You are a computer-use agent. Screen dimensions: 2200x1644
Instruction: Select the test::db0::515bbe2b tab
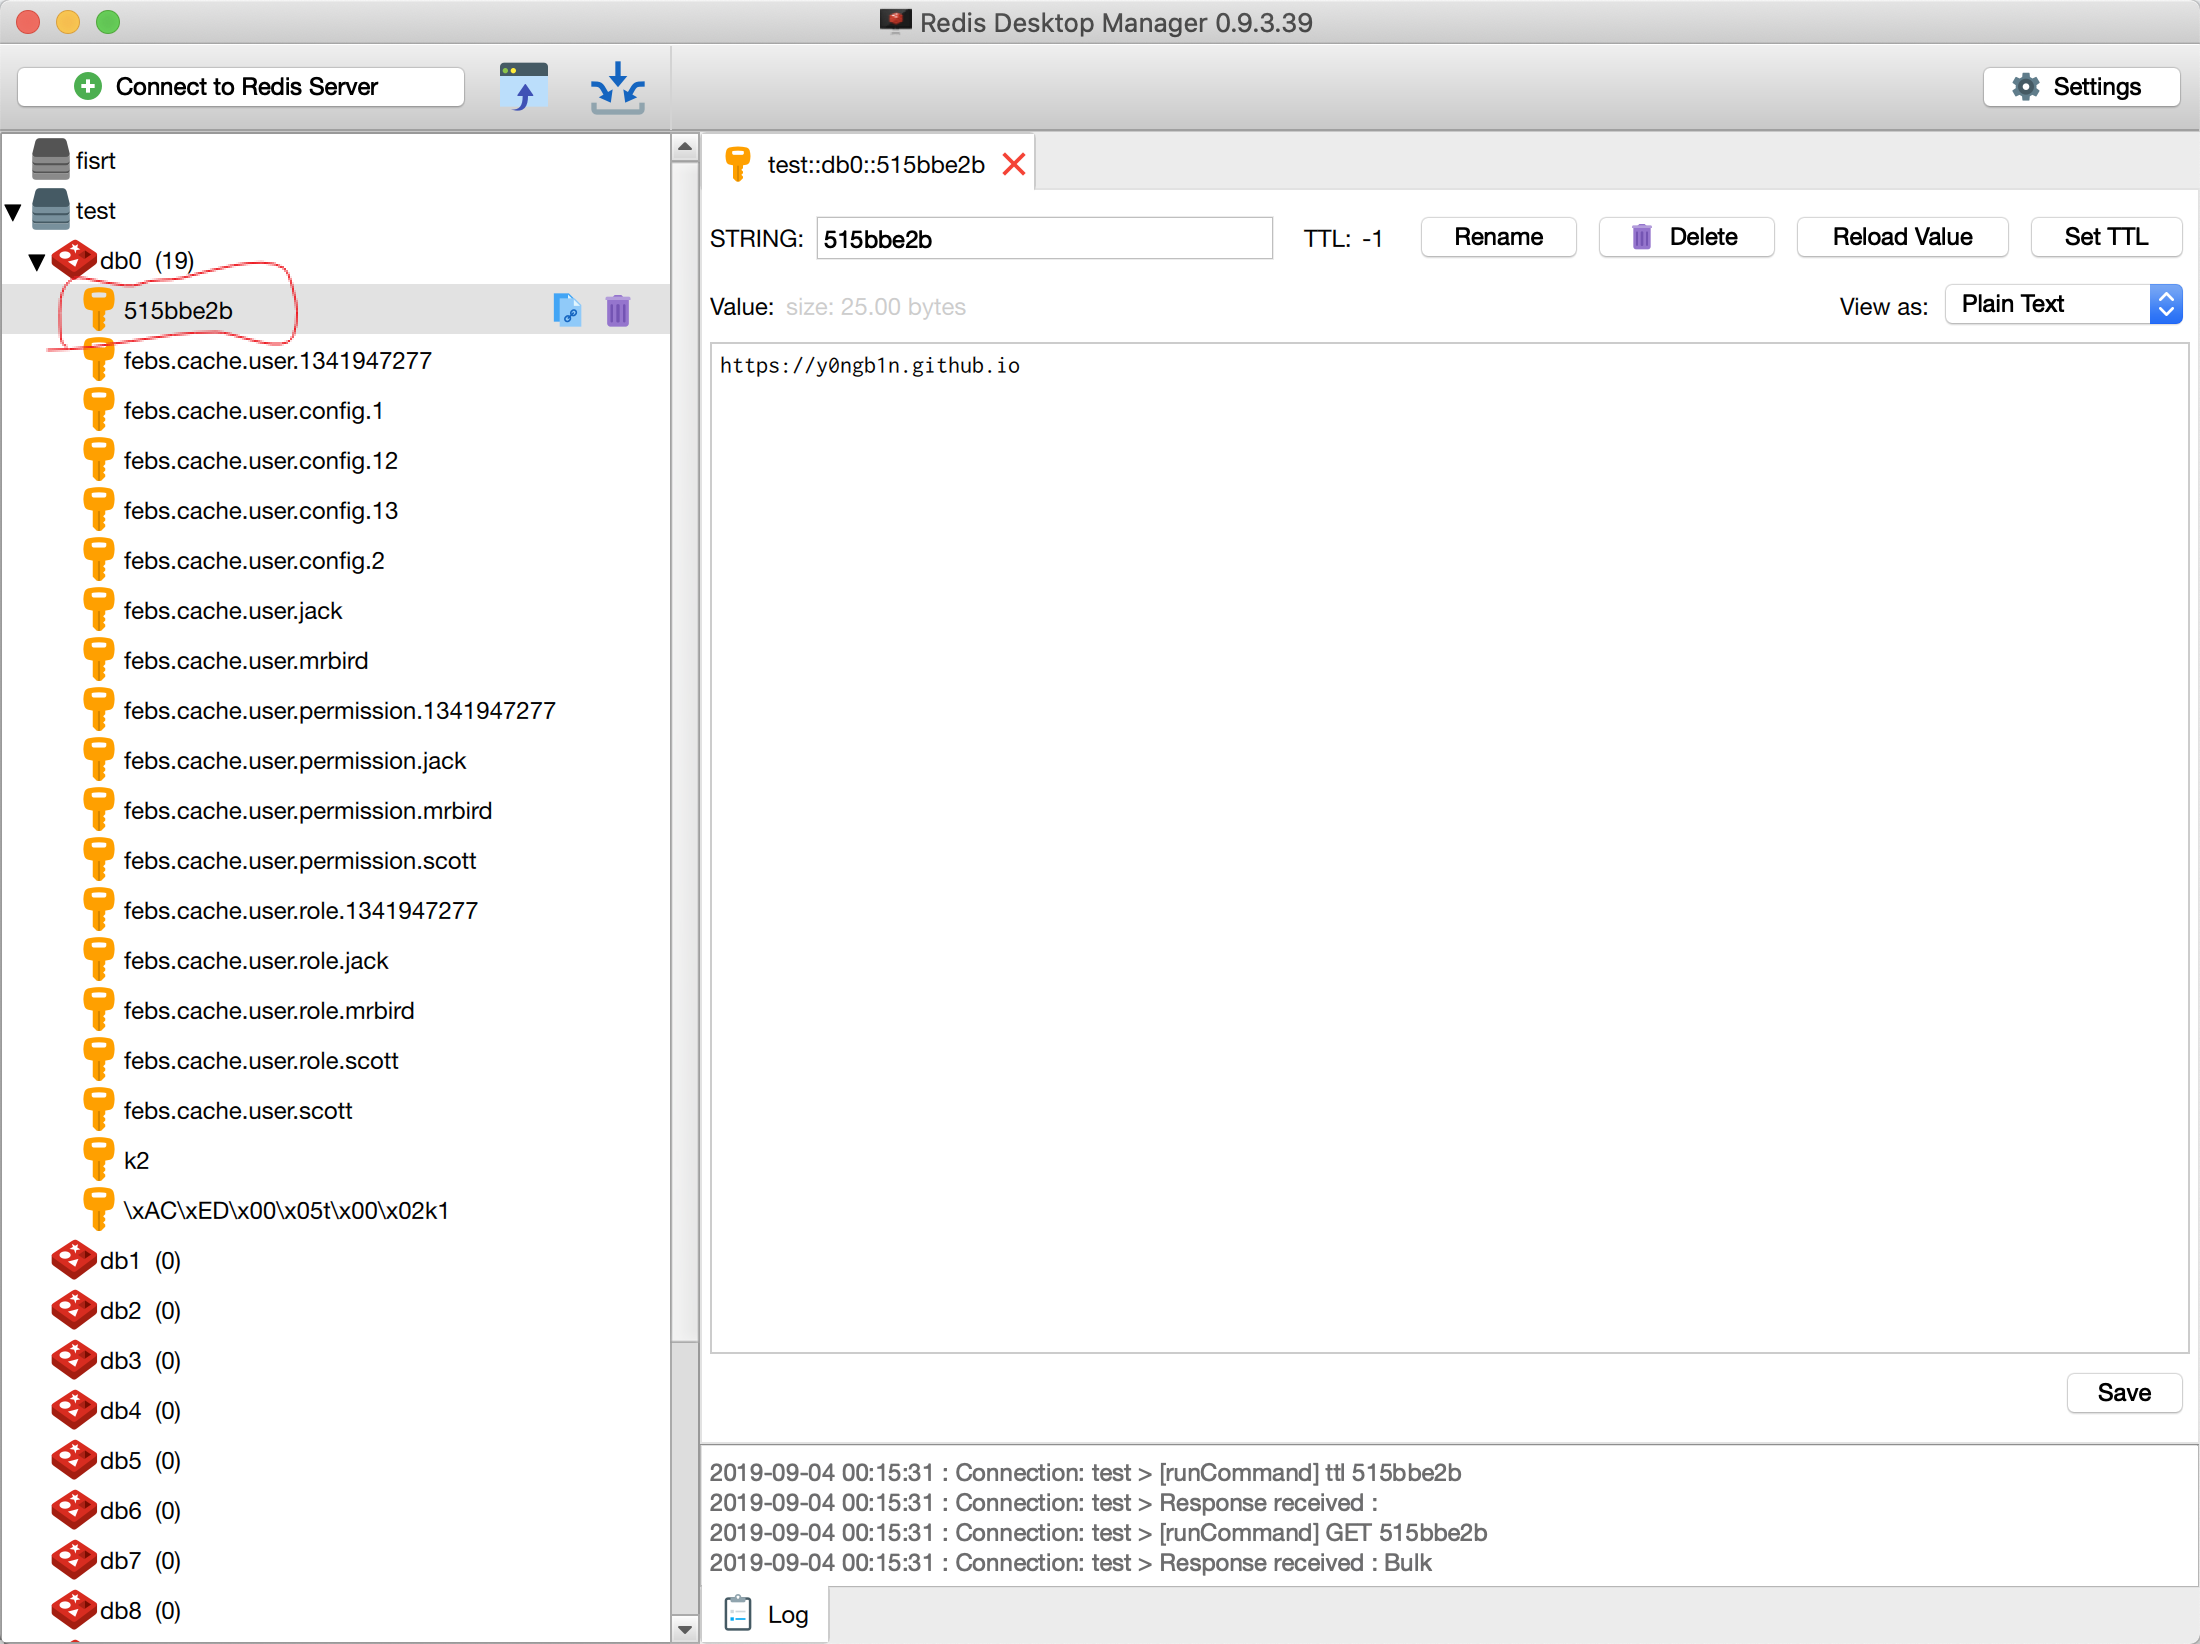tap(874, 164)
